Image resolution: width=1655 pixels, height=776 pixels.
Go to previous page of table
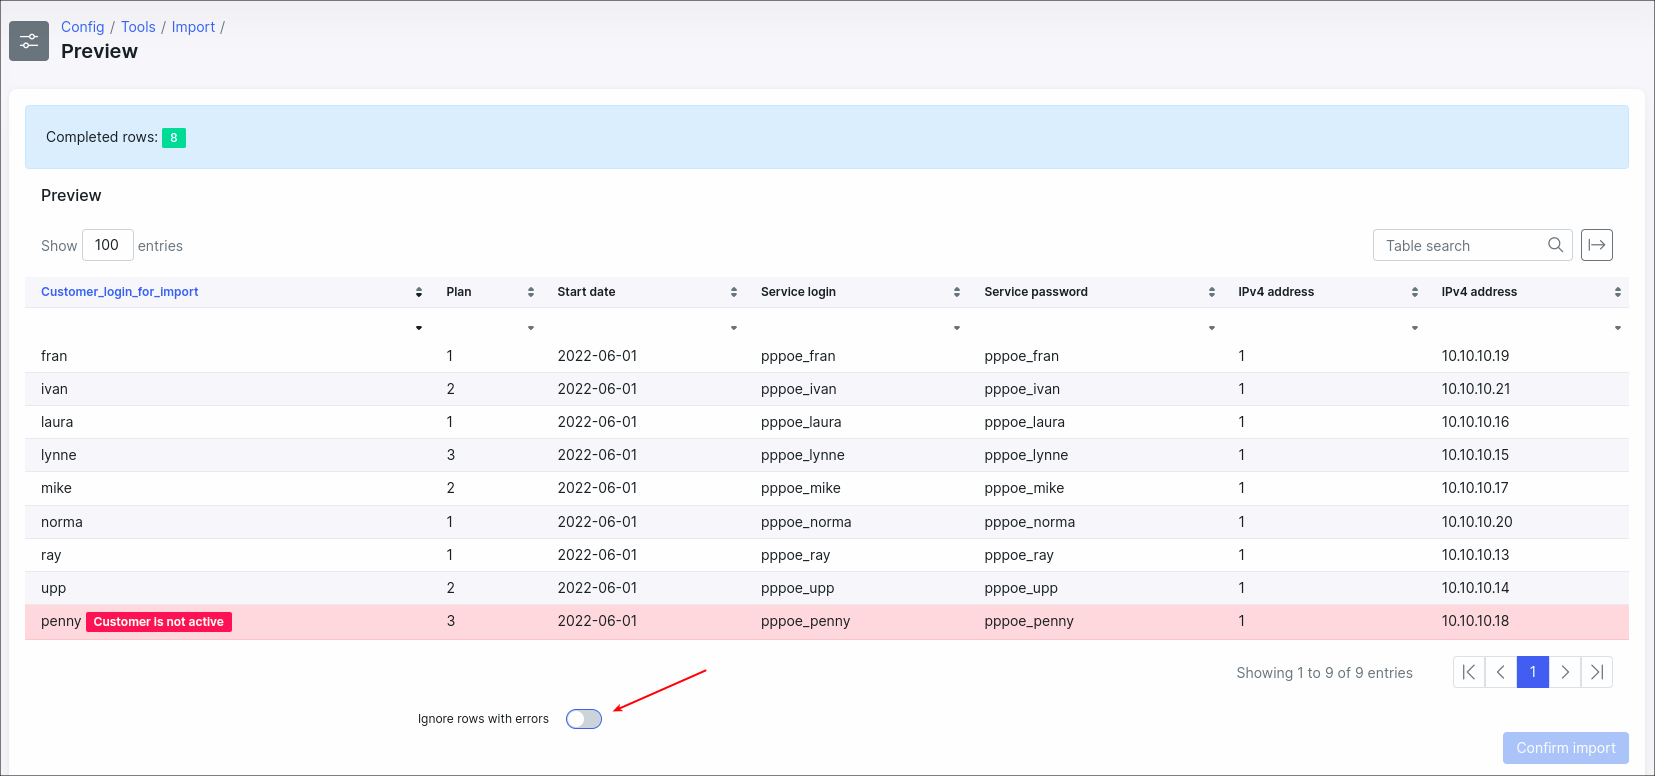coord(1501,672)
